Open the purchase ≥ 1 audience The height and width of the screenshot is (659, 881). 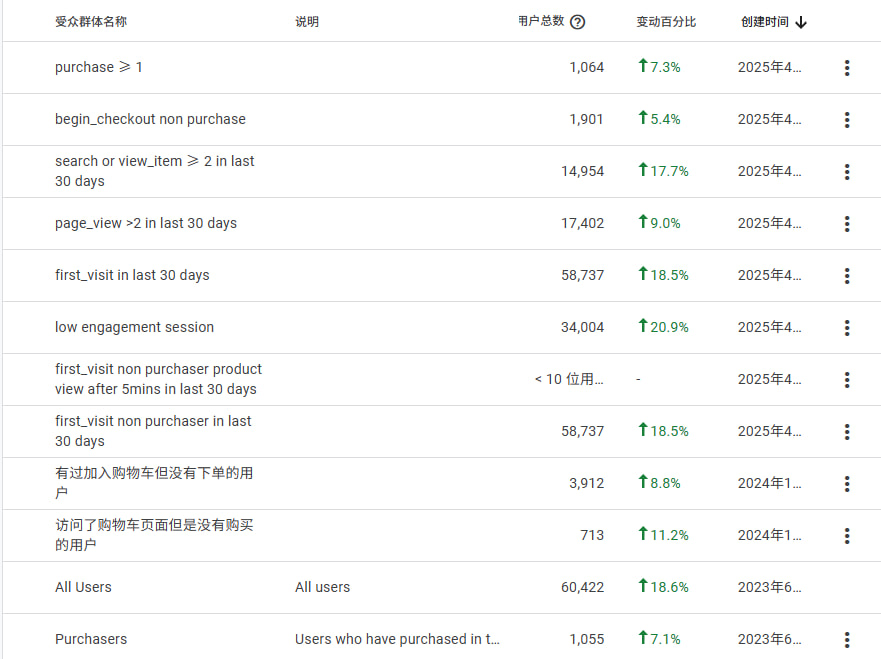[x=99, y=67]
